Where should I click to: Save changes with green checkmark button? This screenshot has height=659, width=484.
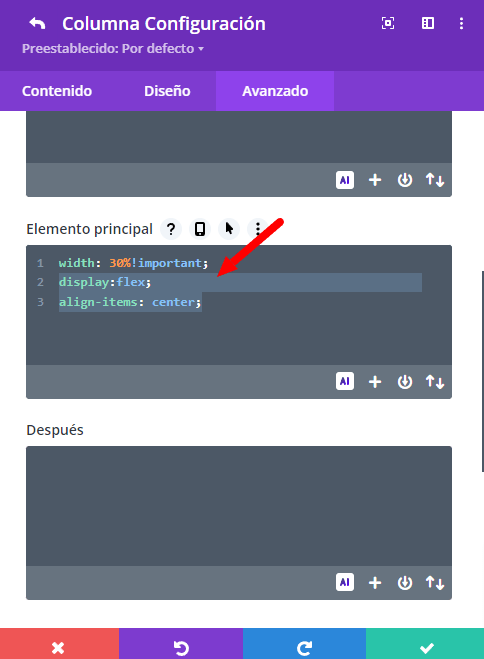[x=425, y=644]
